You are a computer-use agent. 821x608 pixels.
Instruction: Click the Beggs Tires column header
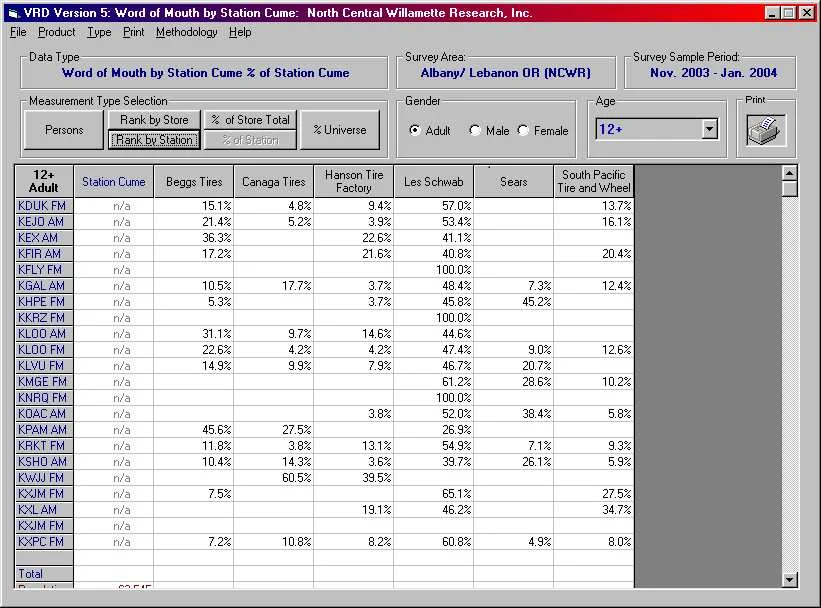point(194,181)
